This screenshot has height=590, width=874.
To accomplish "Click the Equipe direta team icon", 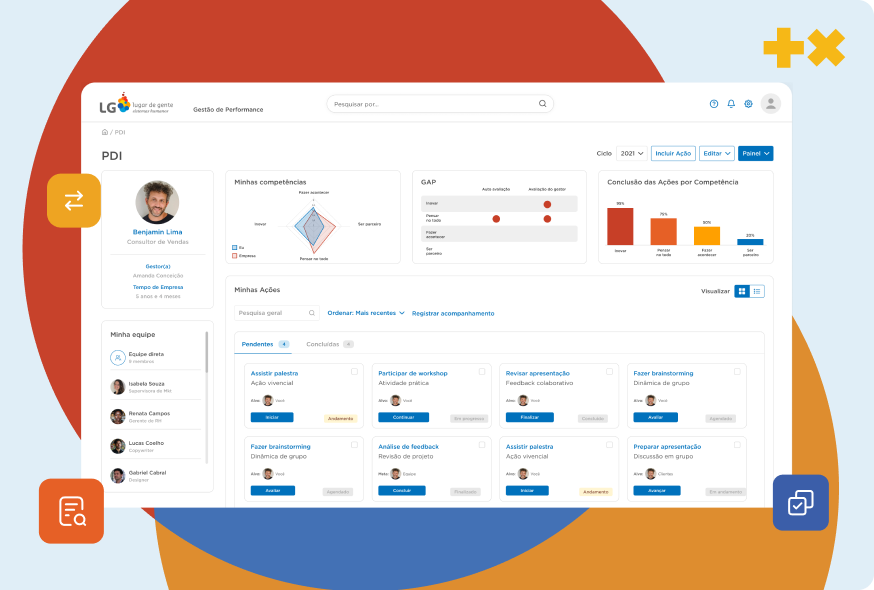I will click(x=118, y=357).
